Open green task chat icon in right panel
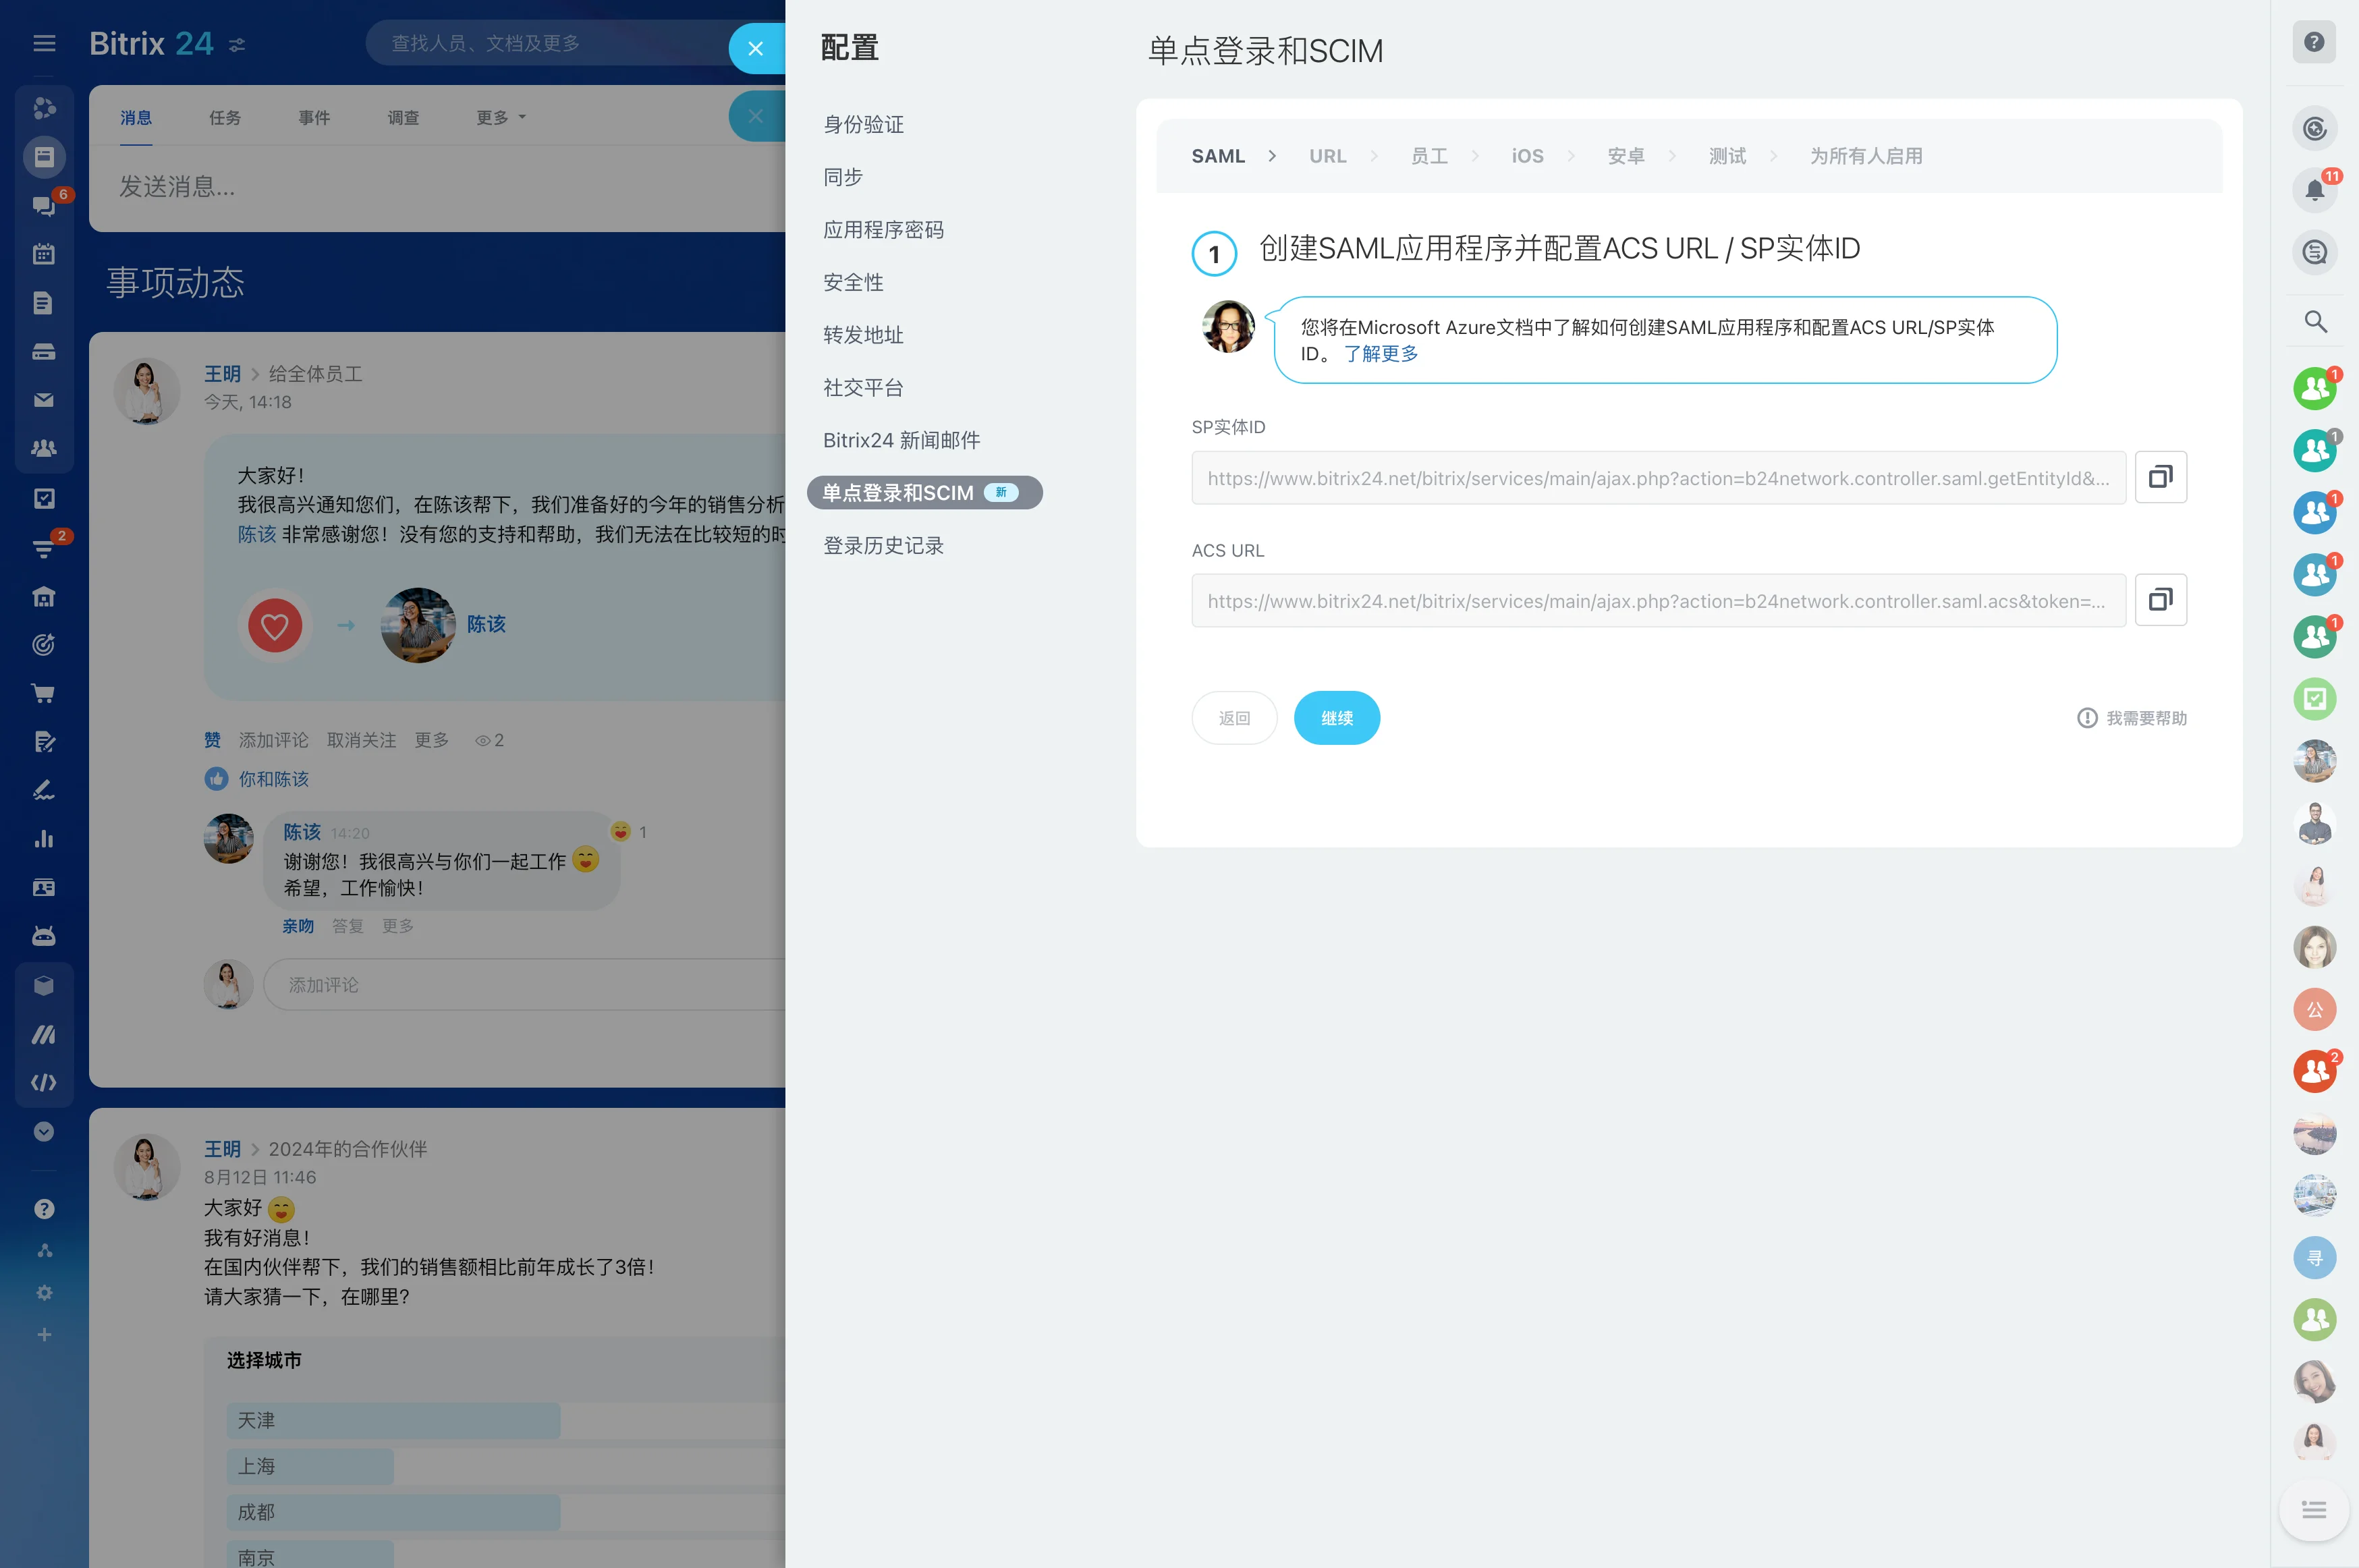Screen dimensions: 2359x1568 click(x=2314, y=699)
